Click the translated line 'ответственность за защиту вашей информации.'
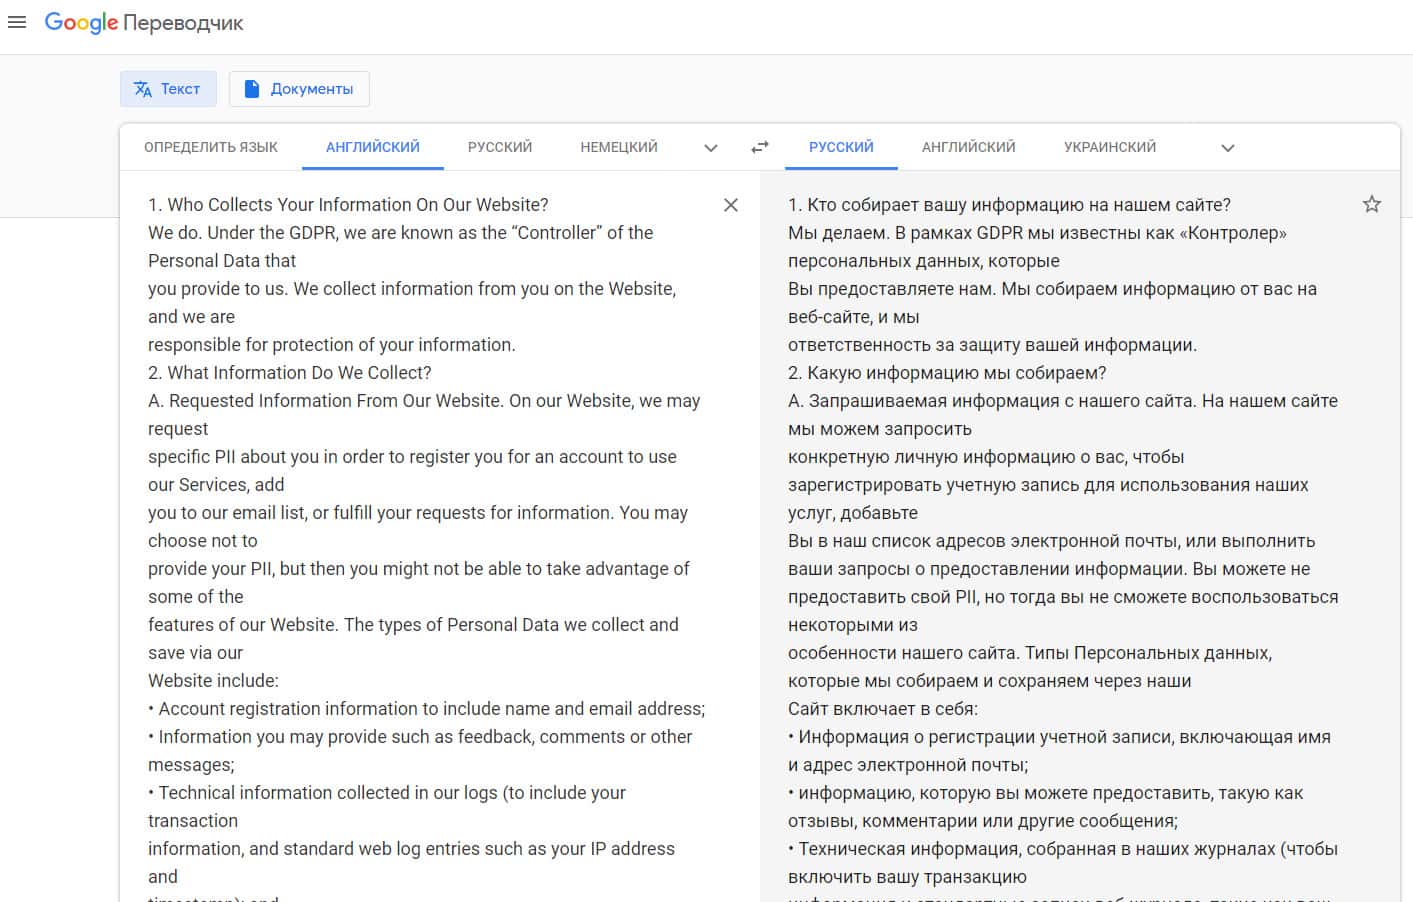 point(992,345)
